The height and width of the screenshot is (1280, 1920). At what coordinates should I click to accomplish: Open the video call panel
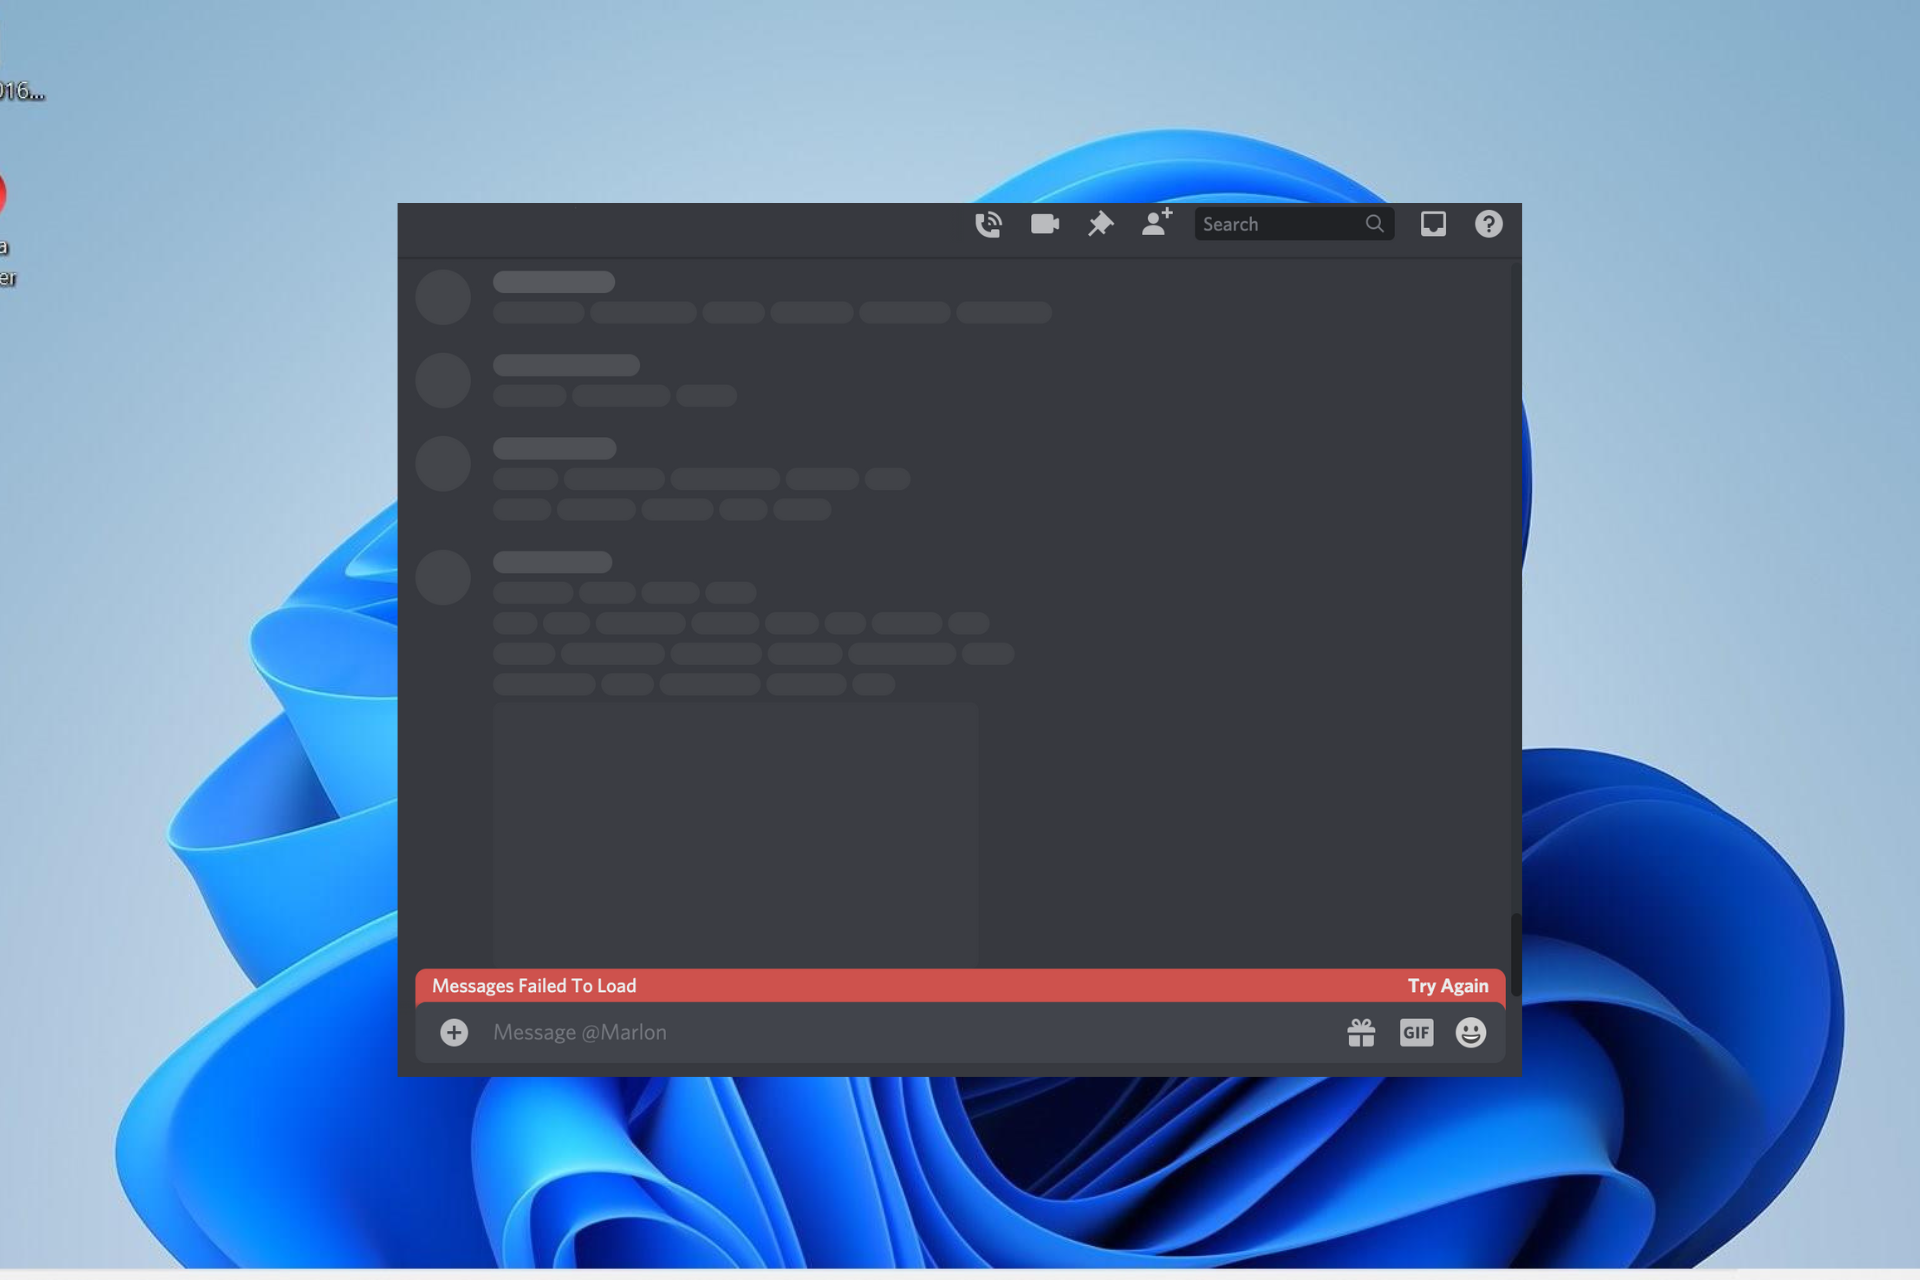(x=1044, y=224)
